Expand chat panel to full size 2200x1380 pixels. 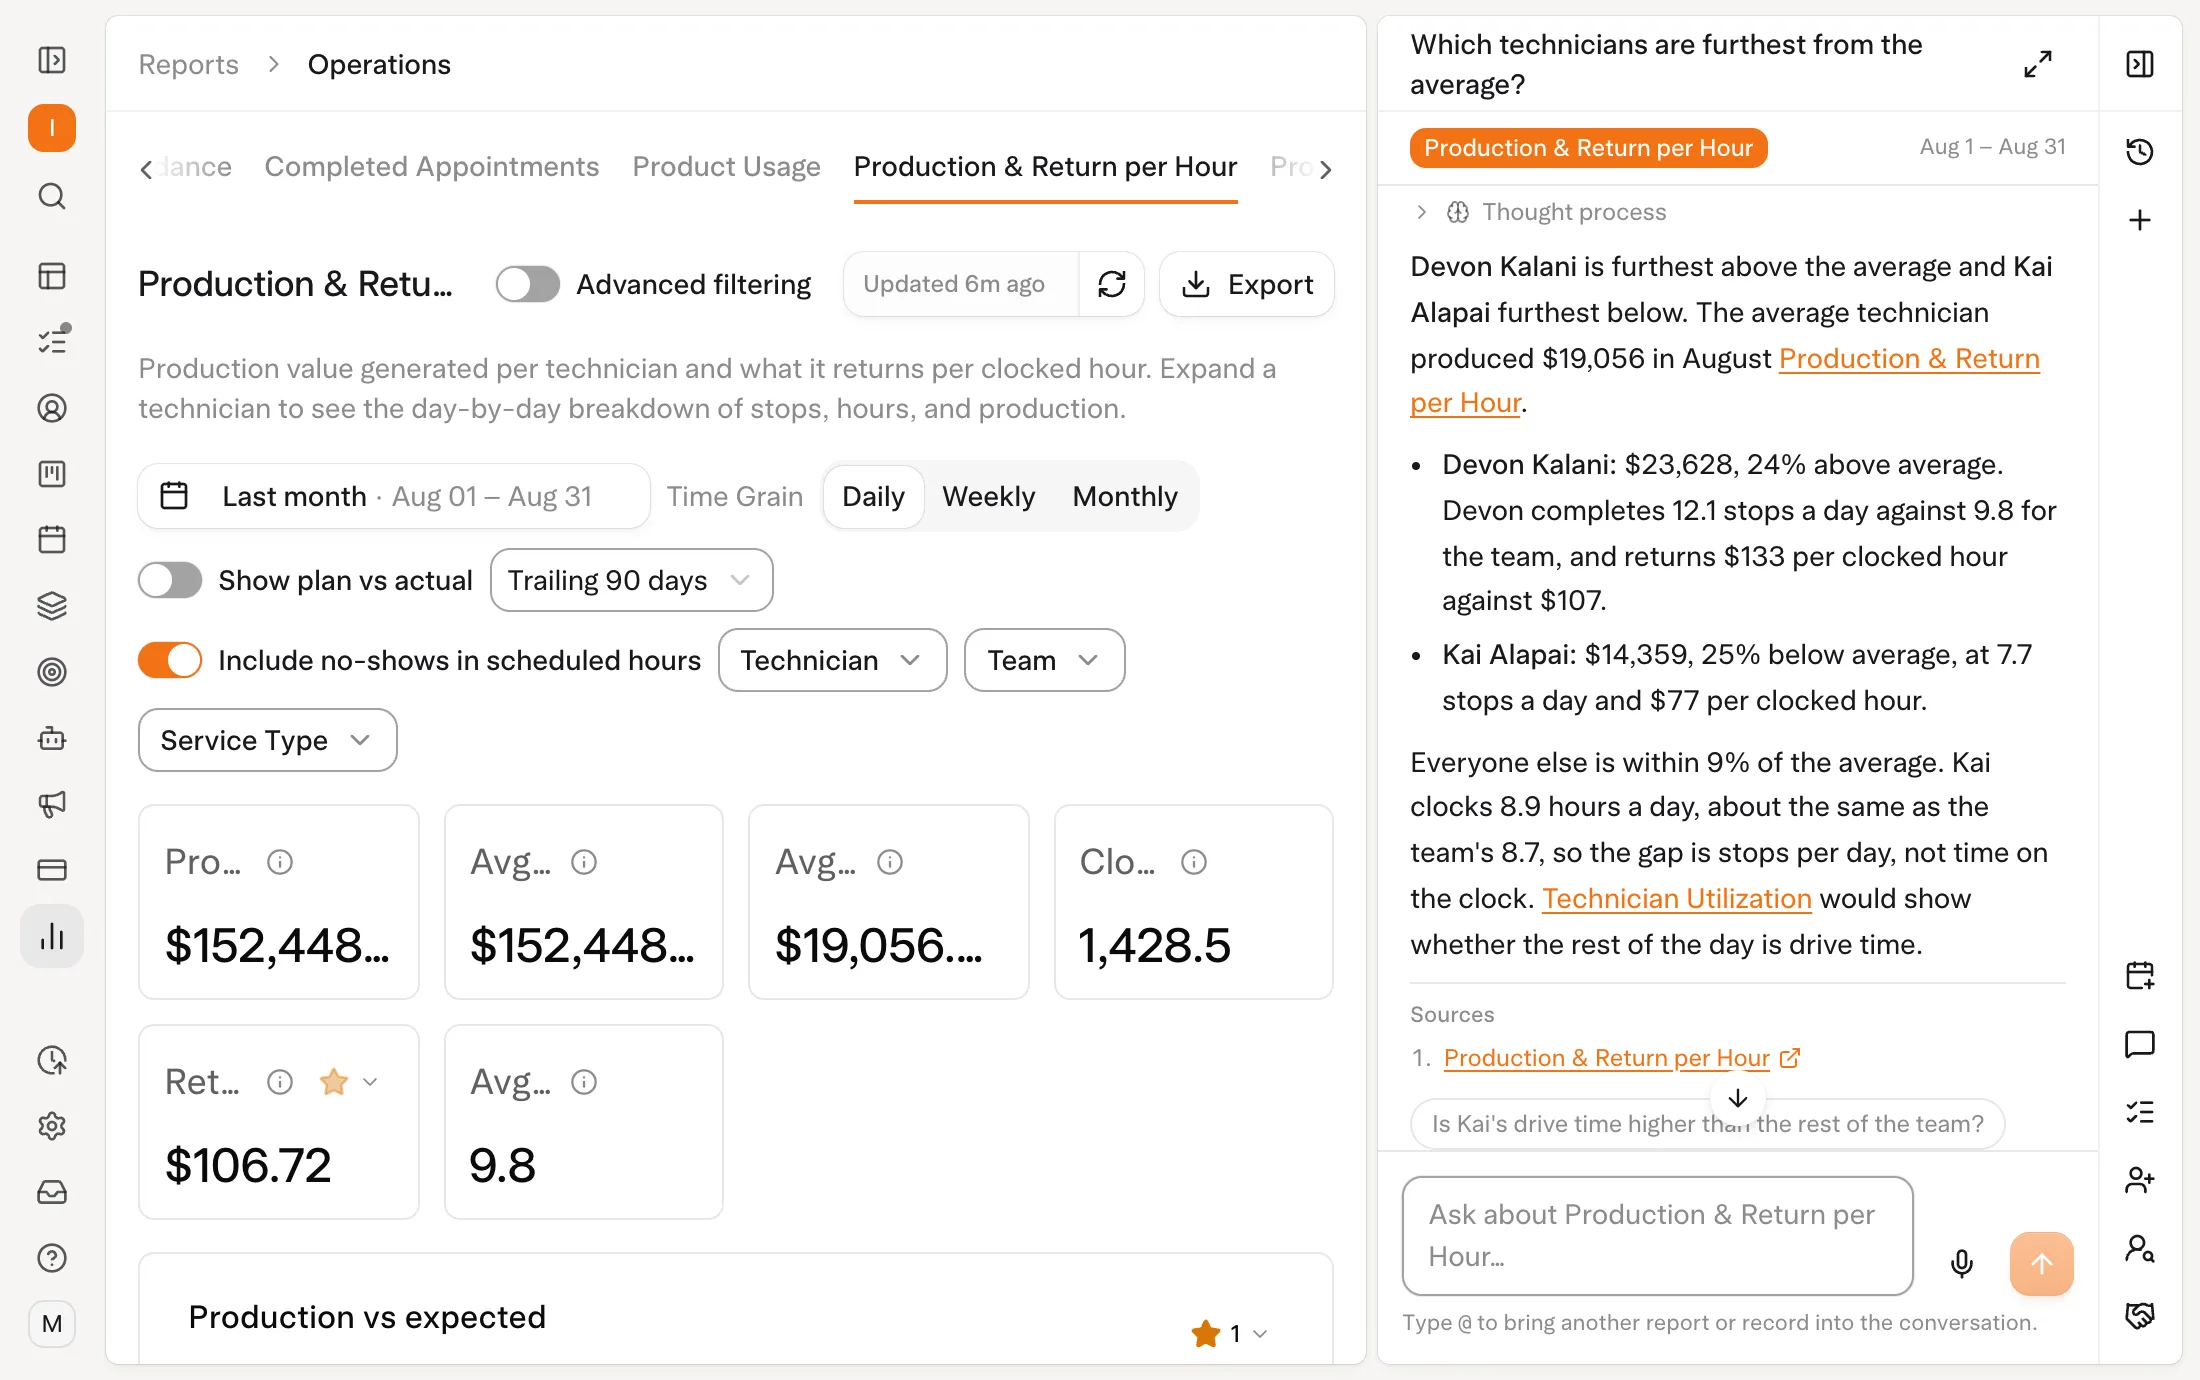click(2038, 65)
